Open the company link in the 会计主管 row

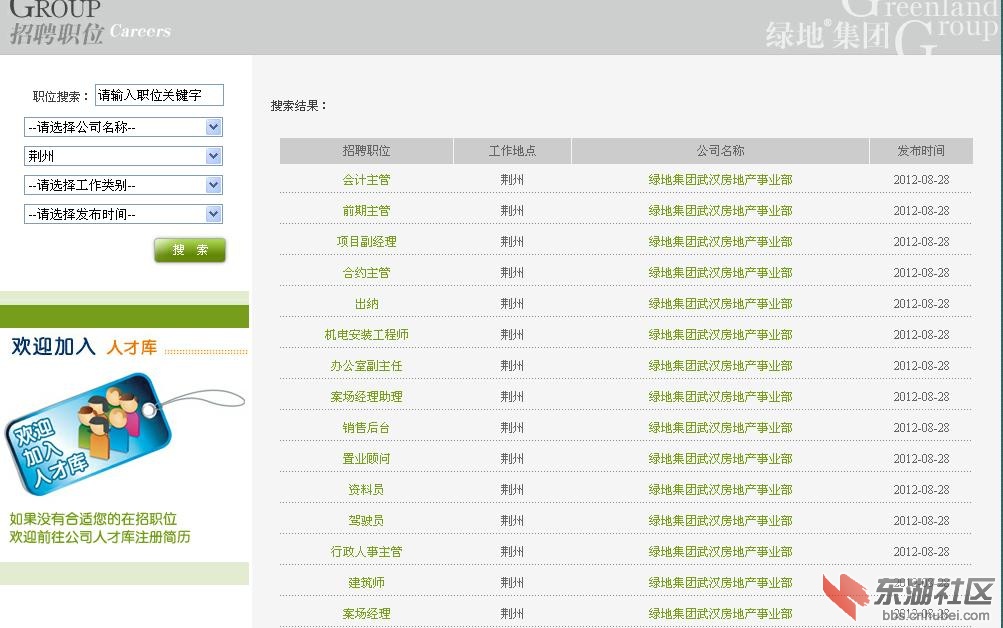(720, 180)
